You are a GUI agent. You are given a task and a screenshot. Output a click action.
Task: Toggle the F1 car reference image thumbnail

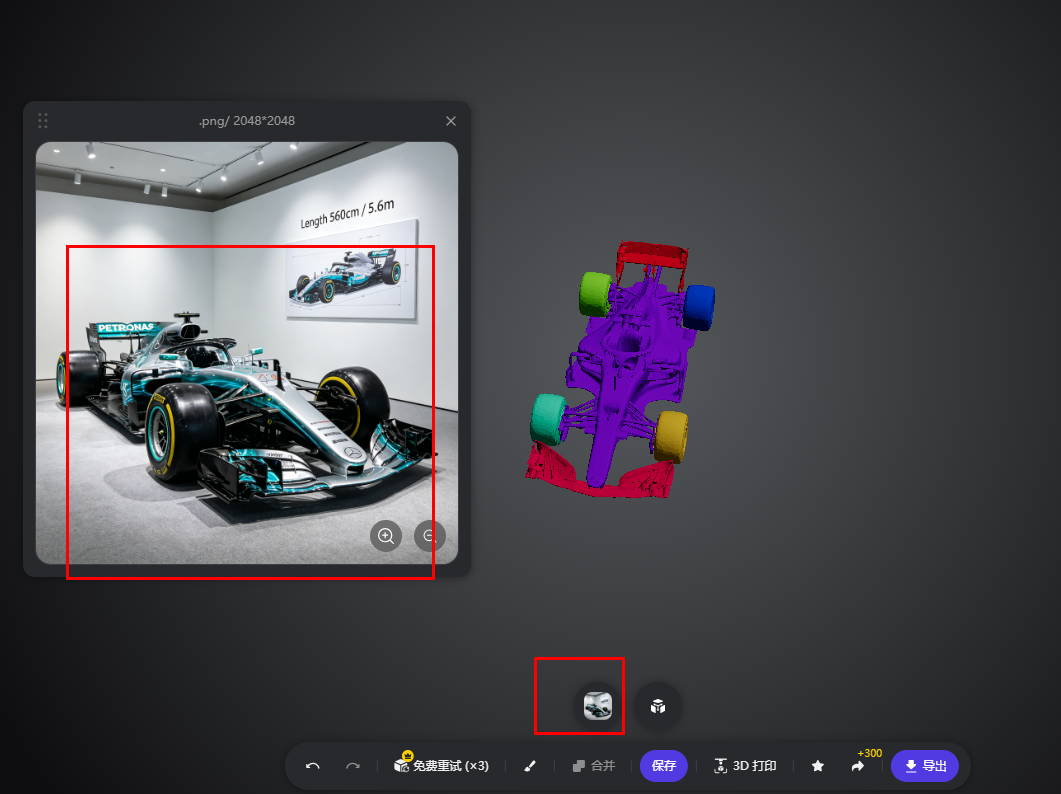(597, 707)
